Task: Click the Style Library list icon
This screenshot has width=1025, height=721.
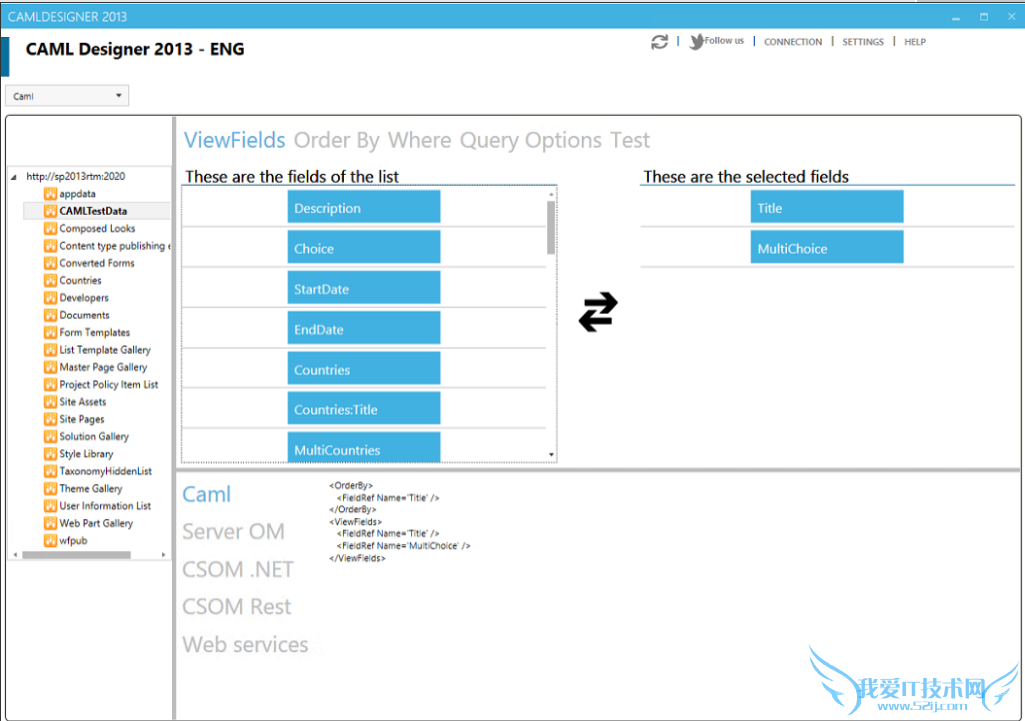Action: coord(50,454)
